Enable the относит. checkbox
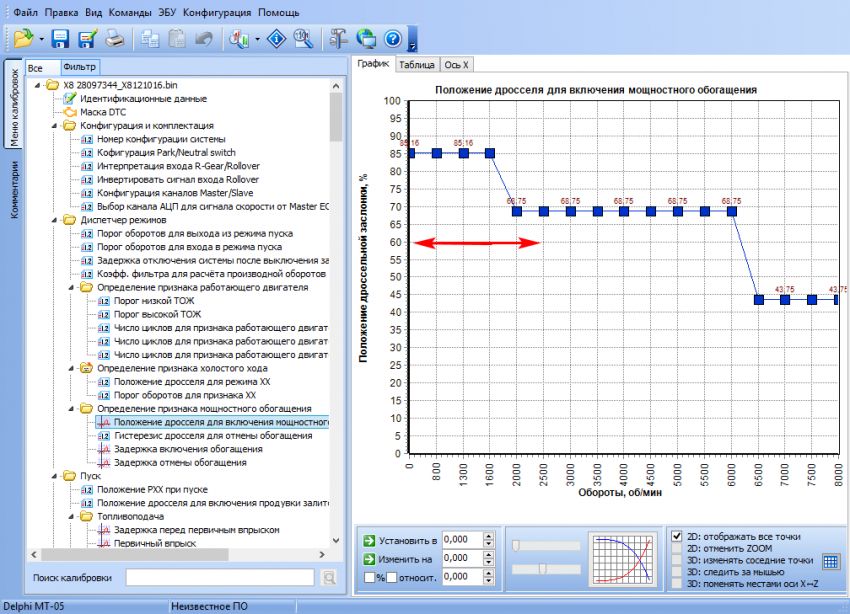This screenshot has width=850, height=614. coord(392,578)
